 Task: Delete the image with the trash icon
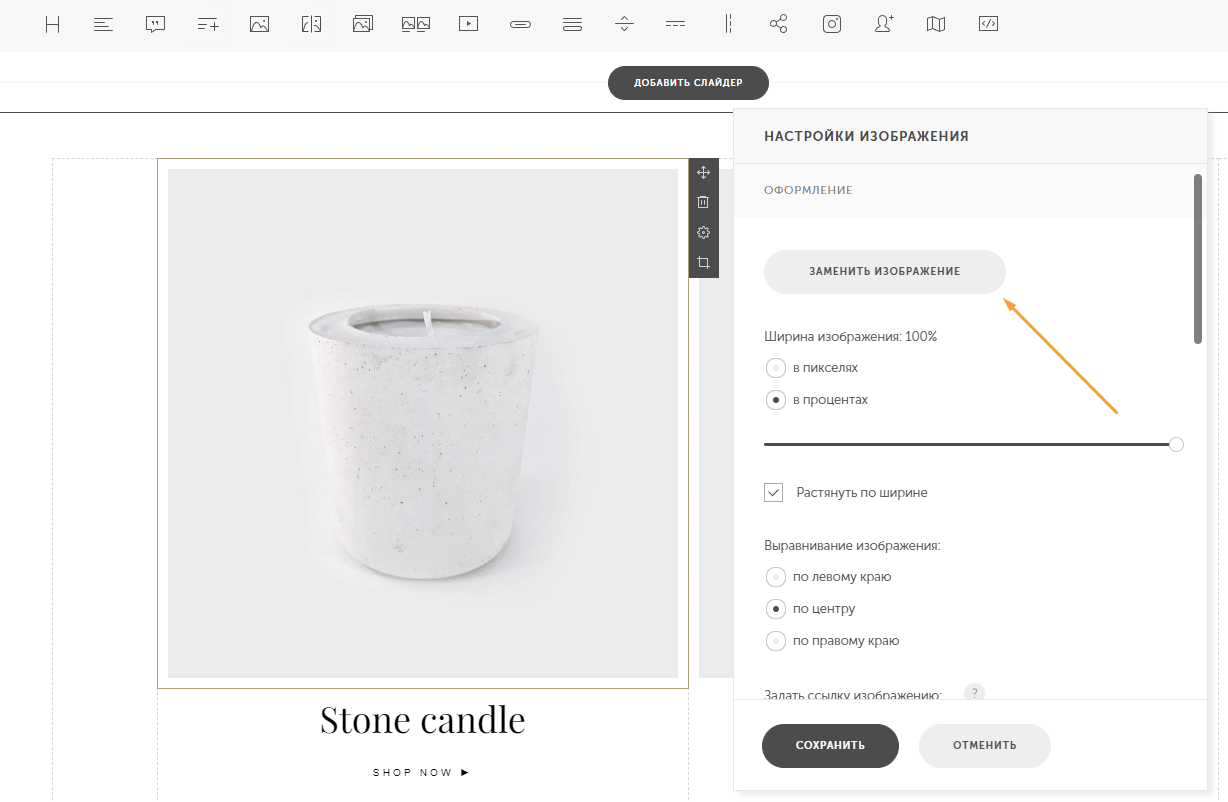click(x=703, y=202)
